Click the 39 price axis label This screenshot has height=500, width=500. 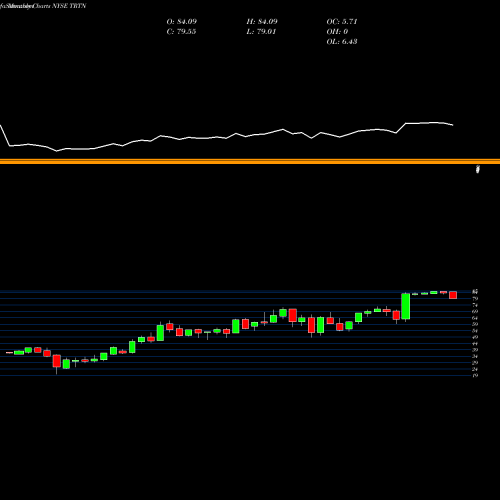click(x=475, y=350)
